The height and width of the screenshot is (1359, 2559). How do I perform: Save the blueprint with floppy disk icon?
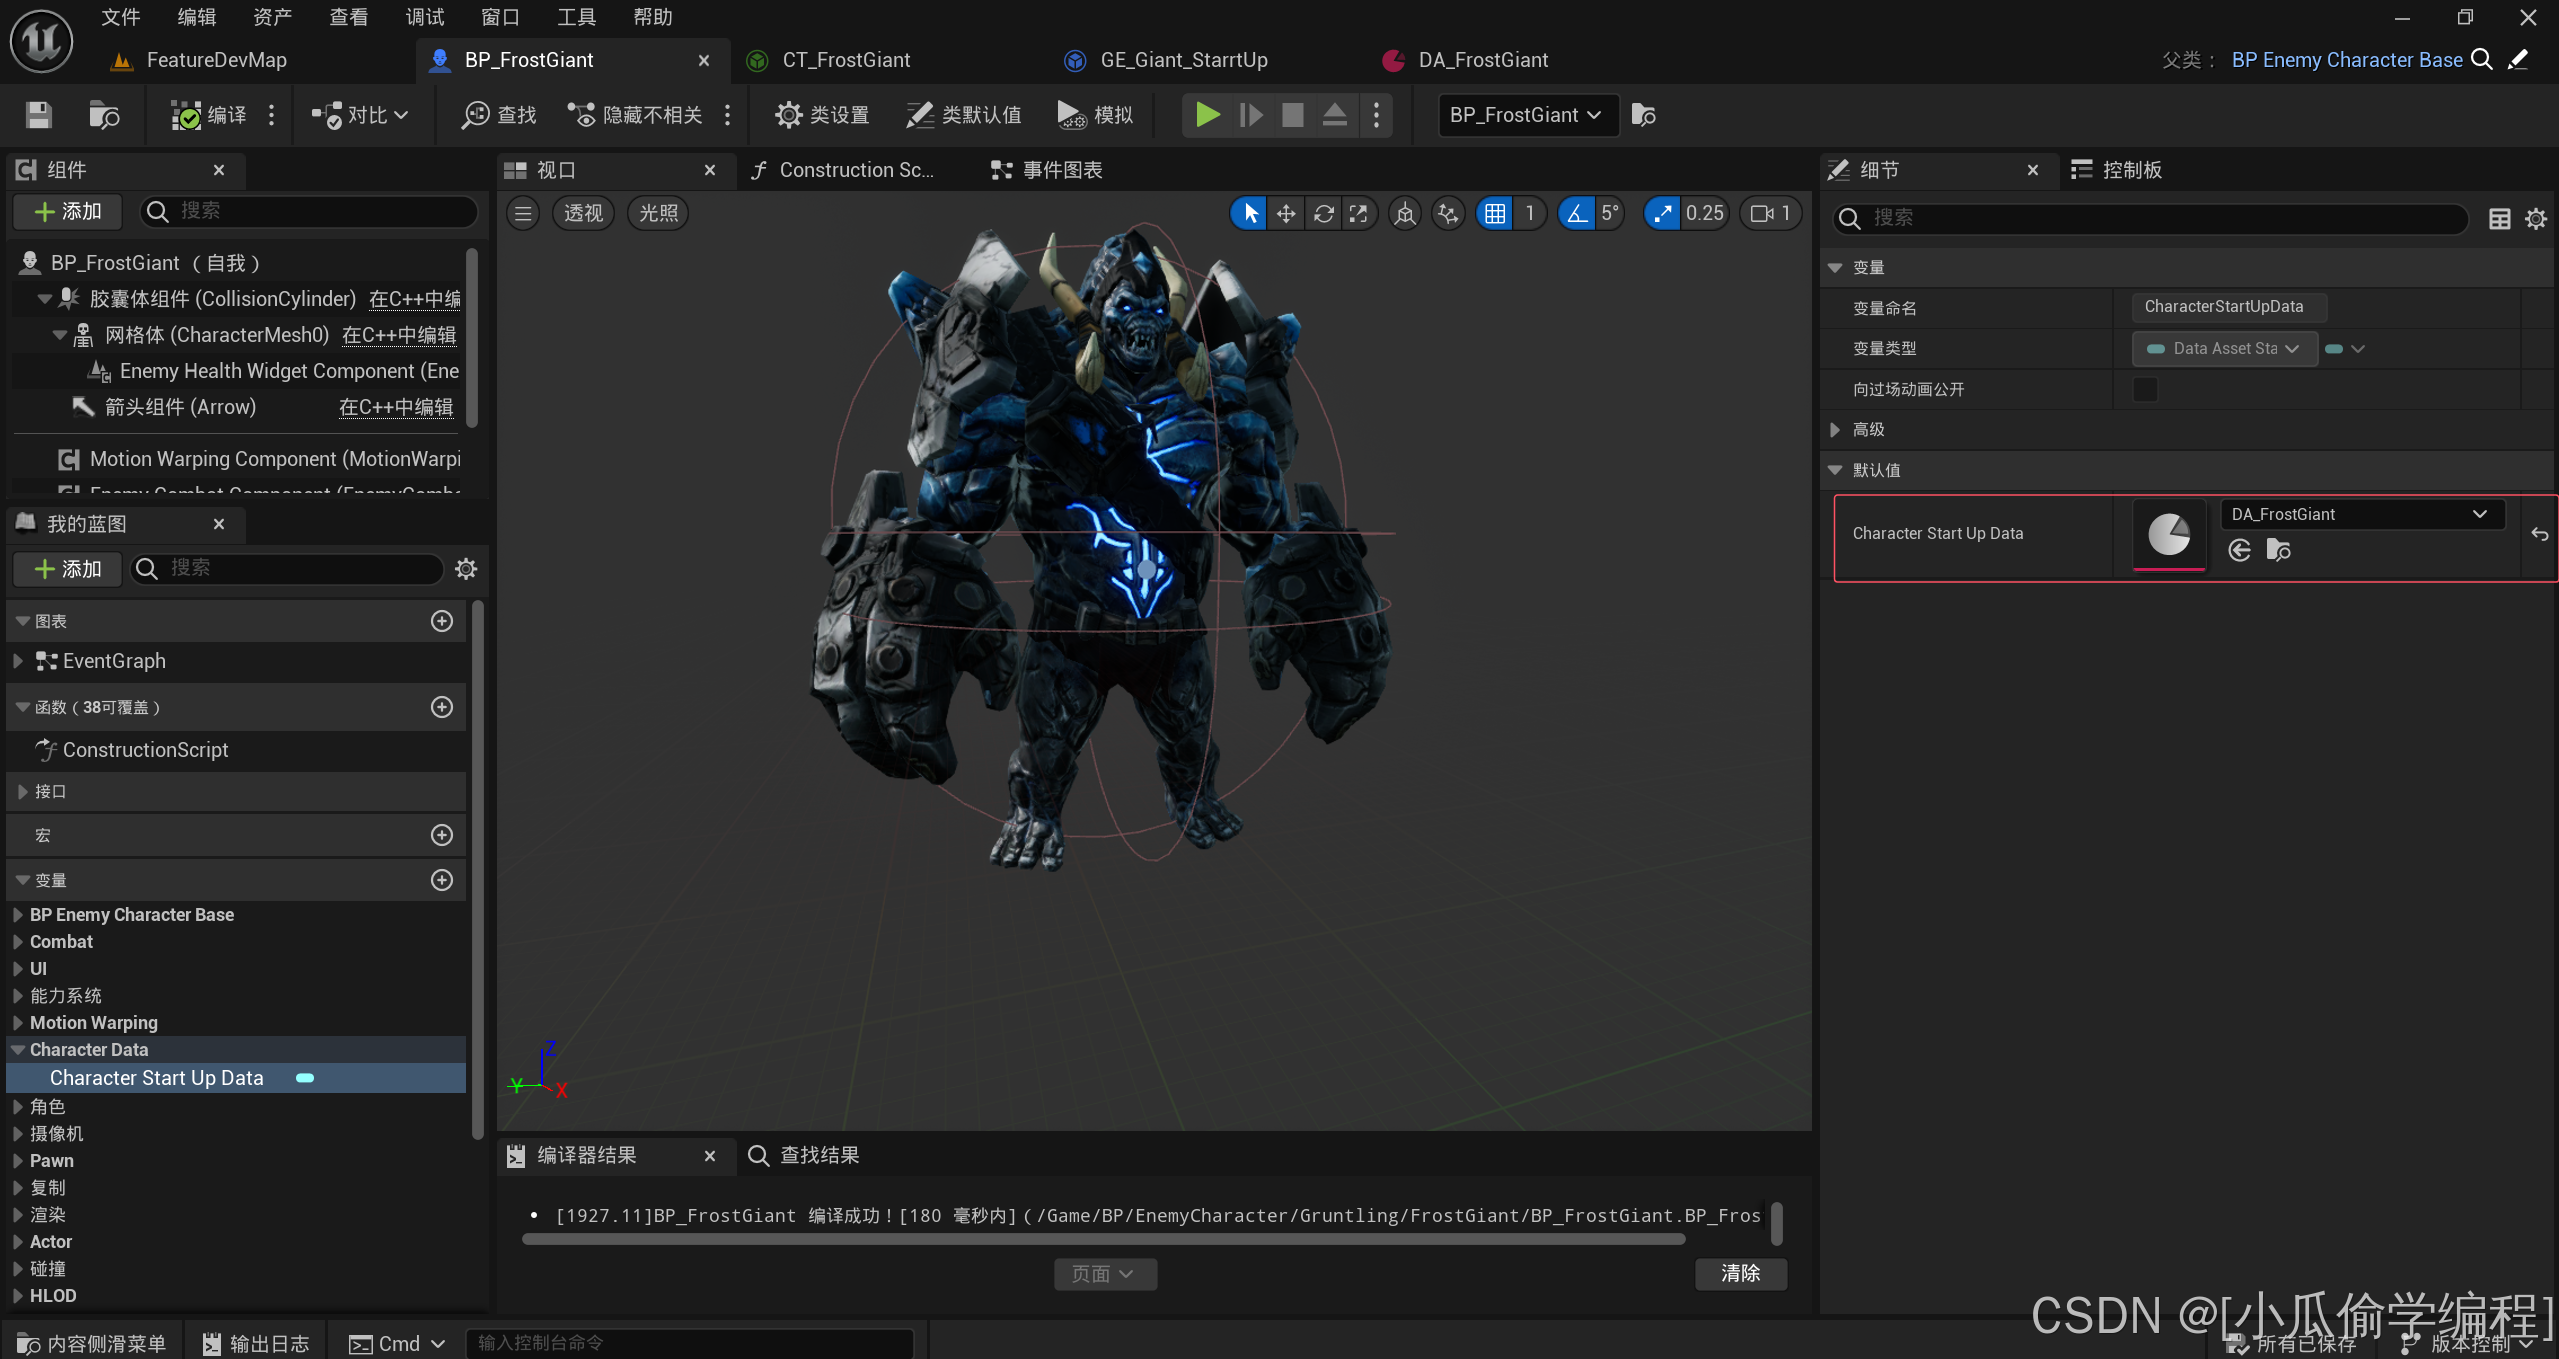[x=38, y=115]
